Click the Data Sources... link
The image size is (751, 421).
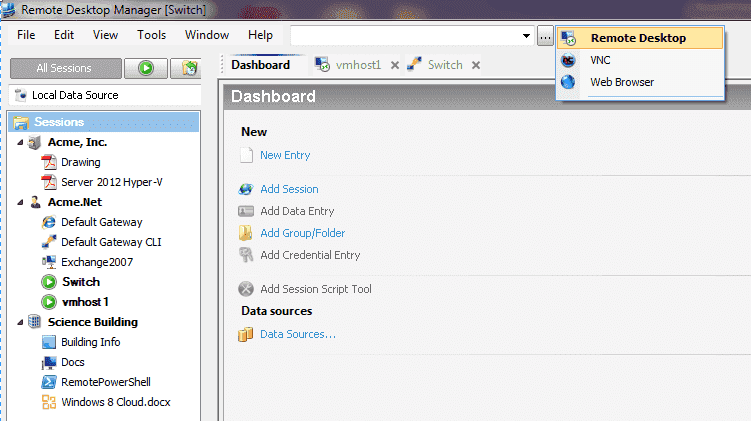[x=297, y=334]
